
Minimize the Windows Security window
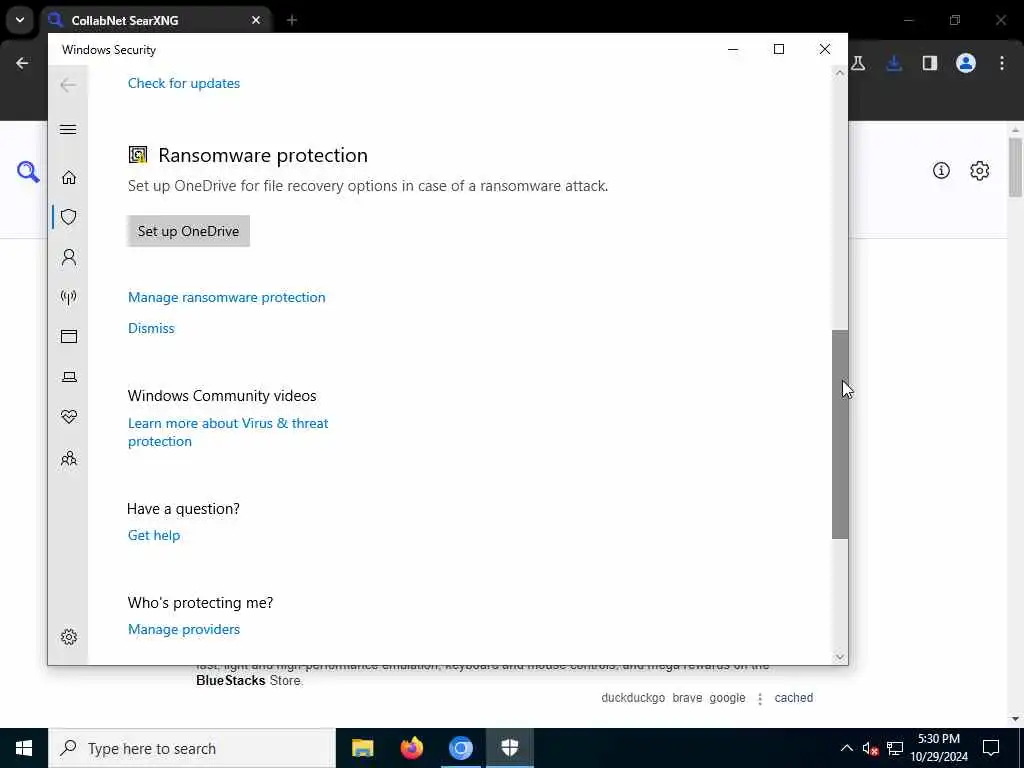click(733, 49)
